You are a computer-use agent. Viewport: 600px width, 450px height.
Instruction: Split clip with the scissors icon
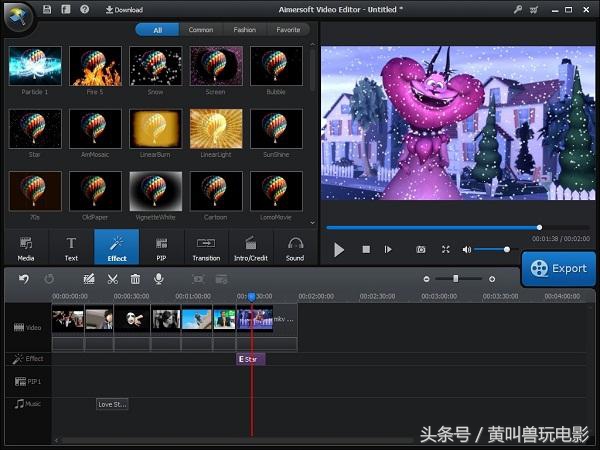click(112, 279)
